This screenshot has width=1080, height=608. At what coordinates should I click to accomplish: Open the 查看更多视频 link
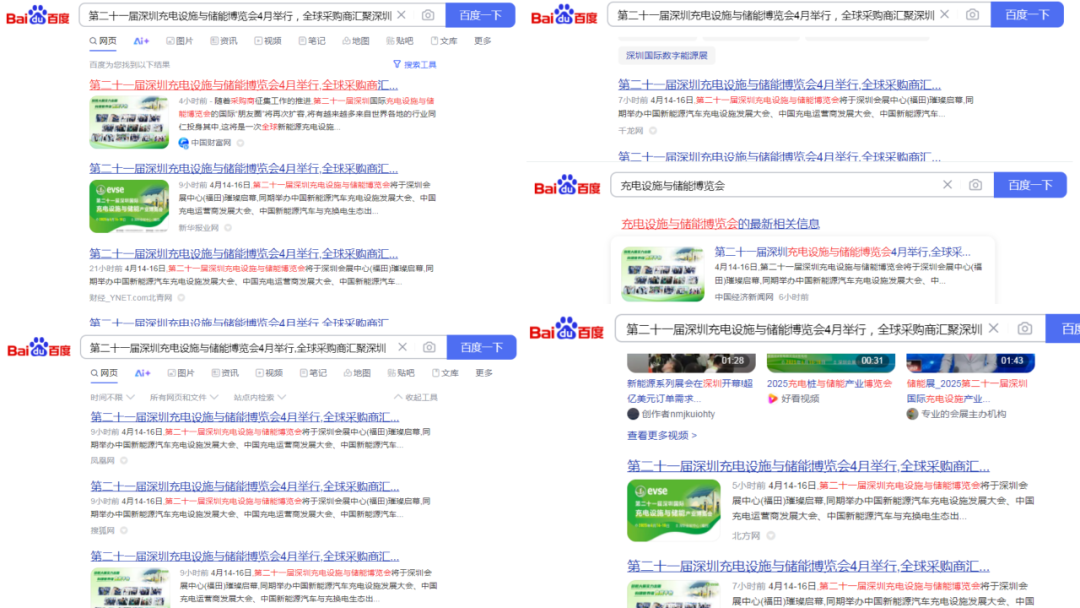point(661,436)
